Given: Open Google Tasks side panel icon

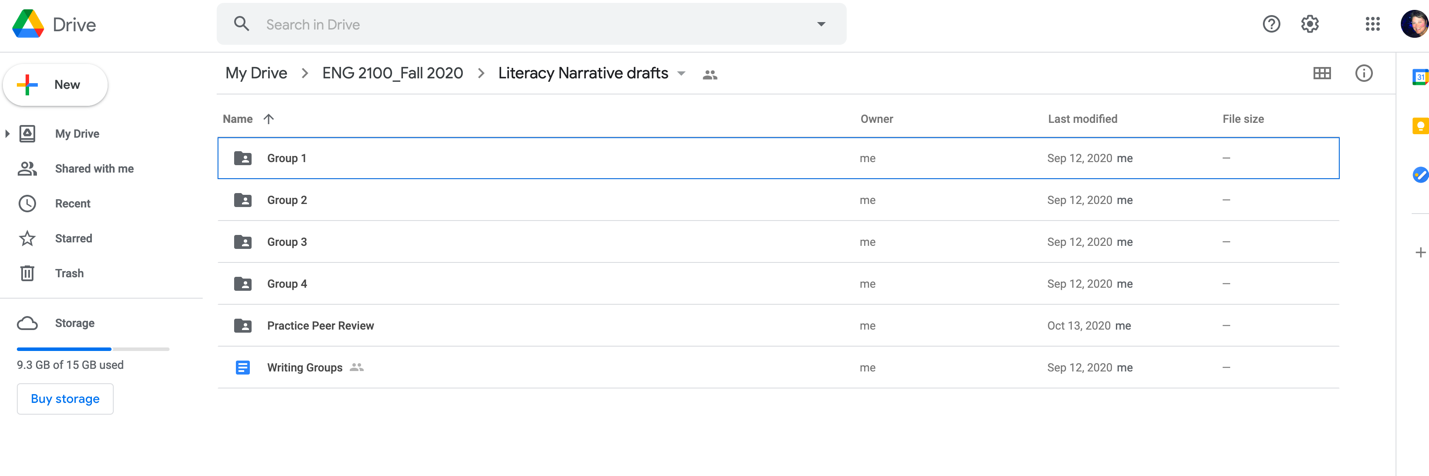Looking at the screenshot, I should click(x=1419, y=175).
